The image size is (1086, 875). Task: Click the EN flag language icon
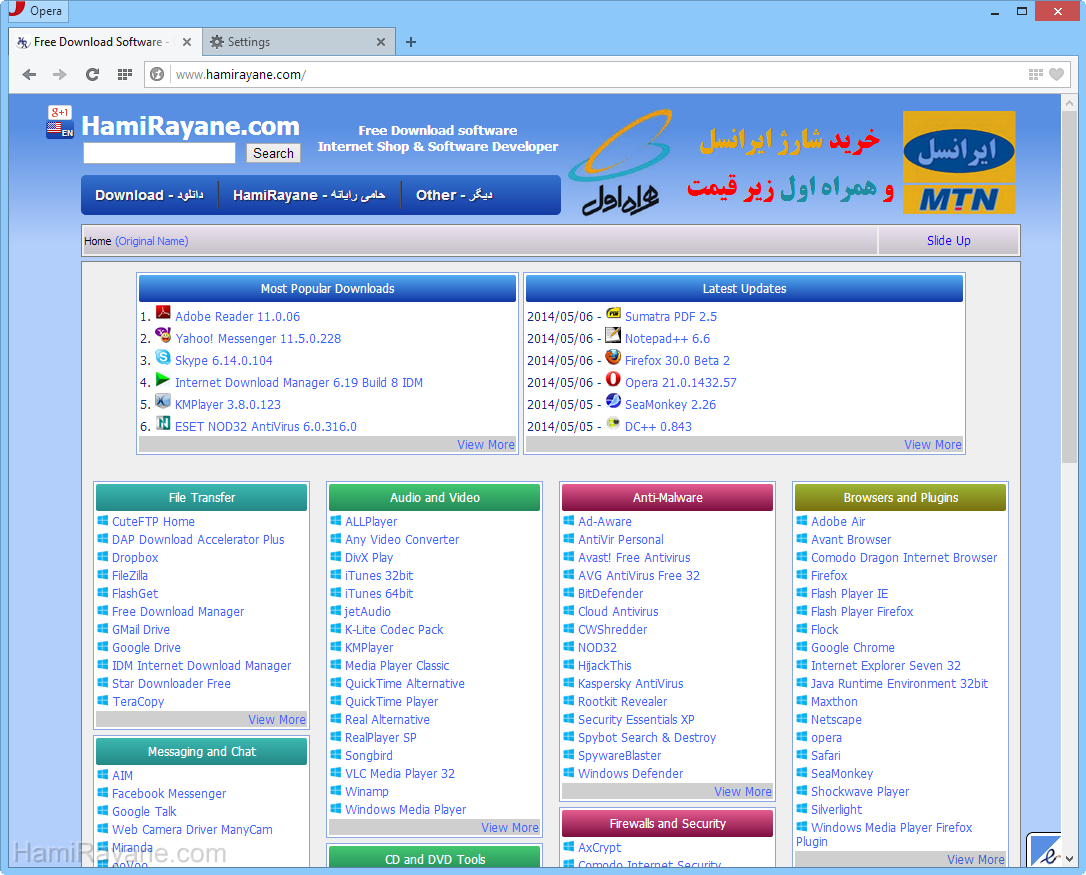[59, 129]
